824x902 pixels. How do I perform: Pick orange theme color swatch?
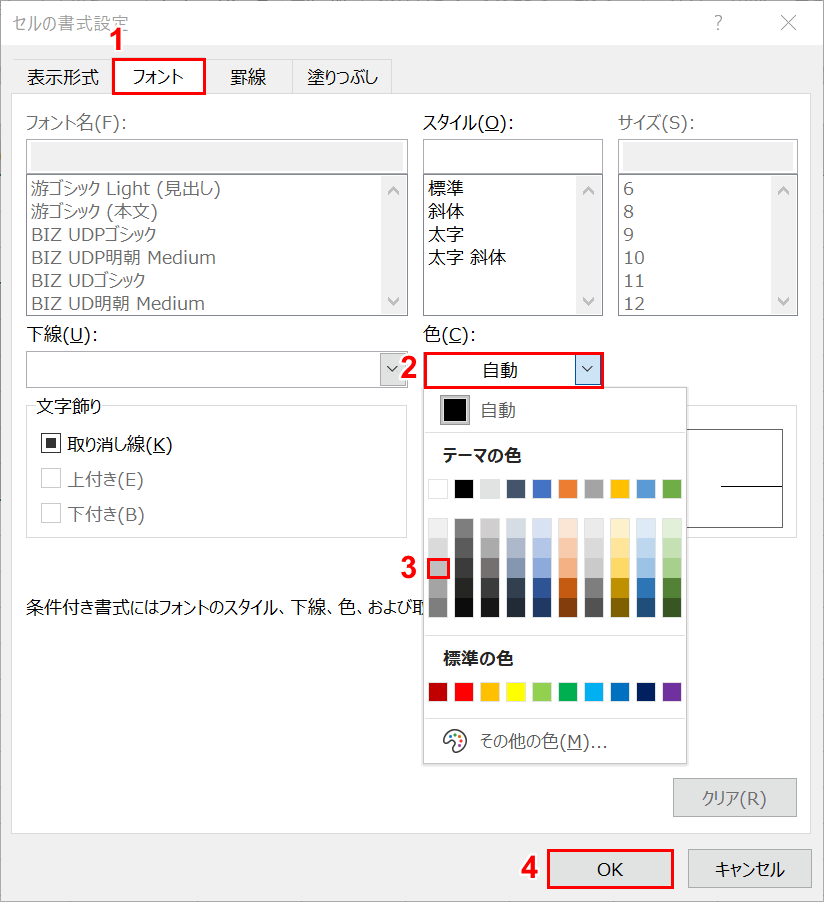pyautogui.click(x=567, y=489)
